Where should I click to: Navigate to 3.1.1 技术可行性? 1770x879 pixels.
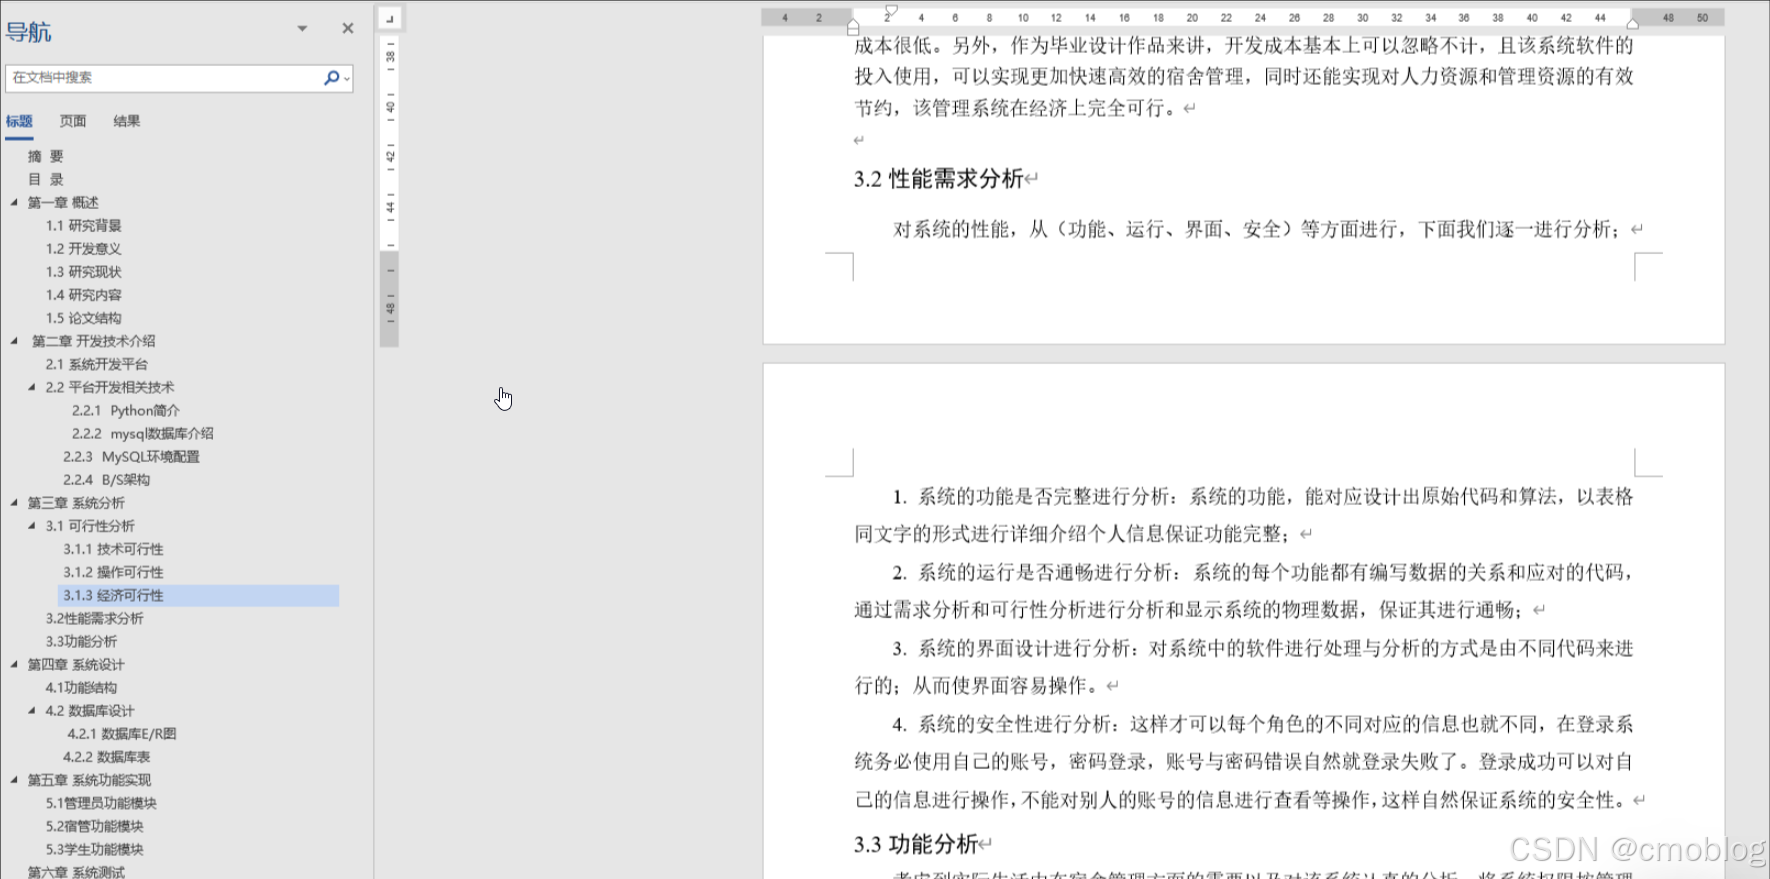[113, 549]
